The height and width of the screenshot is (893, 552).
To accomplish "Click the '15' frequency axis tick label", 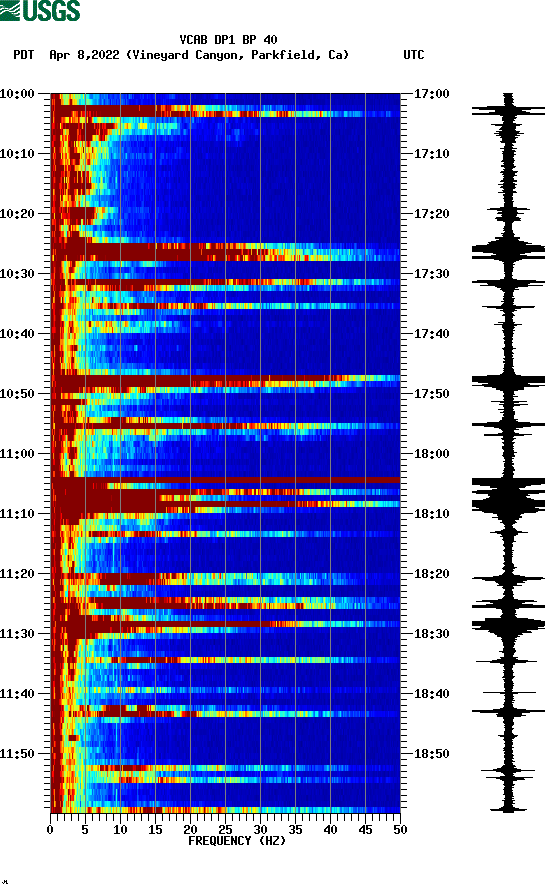I will 155,830.
